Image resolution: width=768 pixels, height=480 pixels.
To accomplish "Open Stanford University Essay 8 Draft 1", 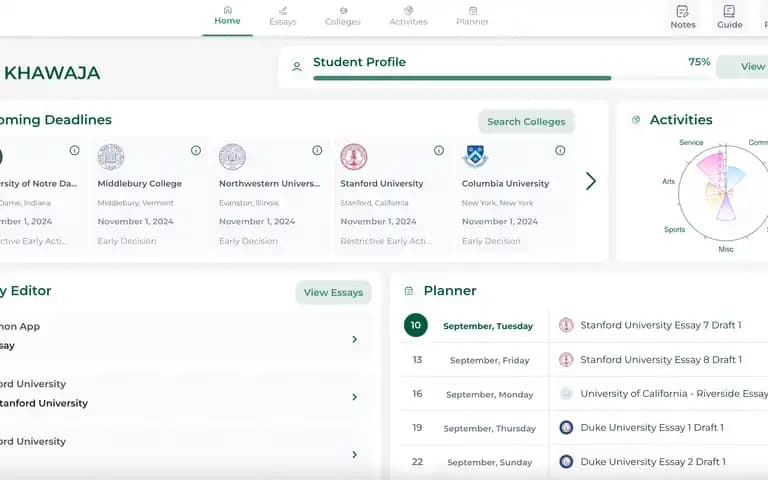I will [x=661, y=360].
